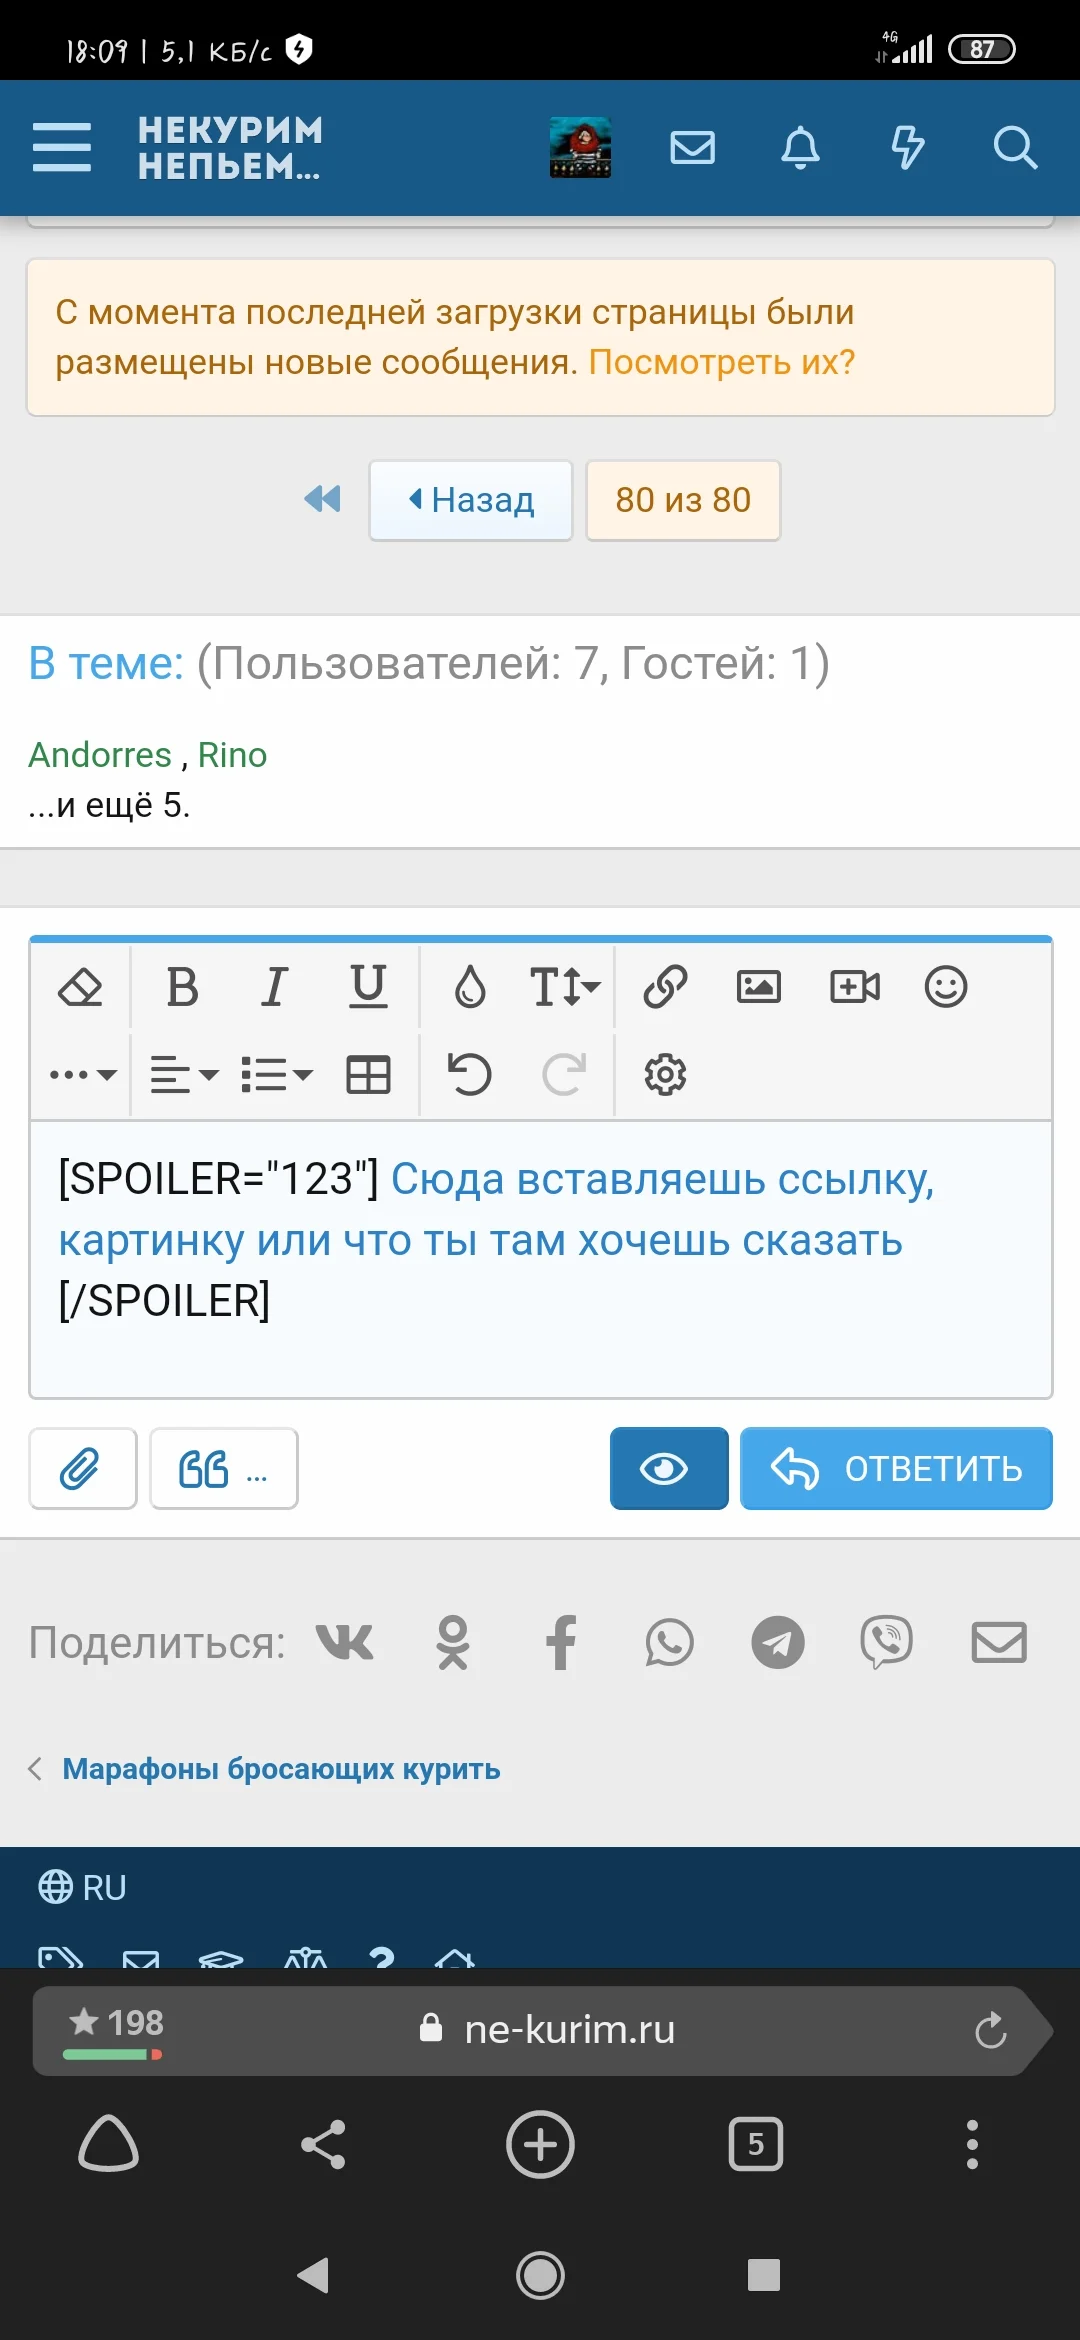Open the insert image tool
The width and height of the screenshot is (1080, 2340).
[760, 987]
